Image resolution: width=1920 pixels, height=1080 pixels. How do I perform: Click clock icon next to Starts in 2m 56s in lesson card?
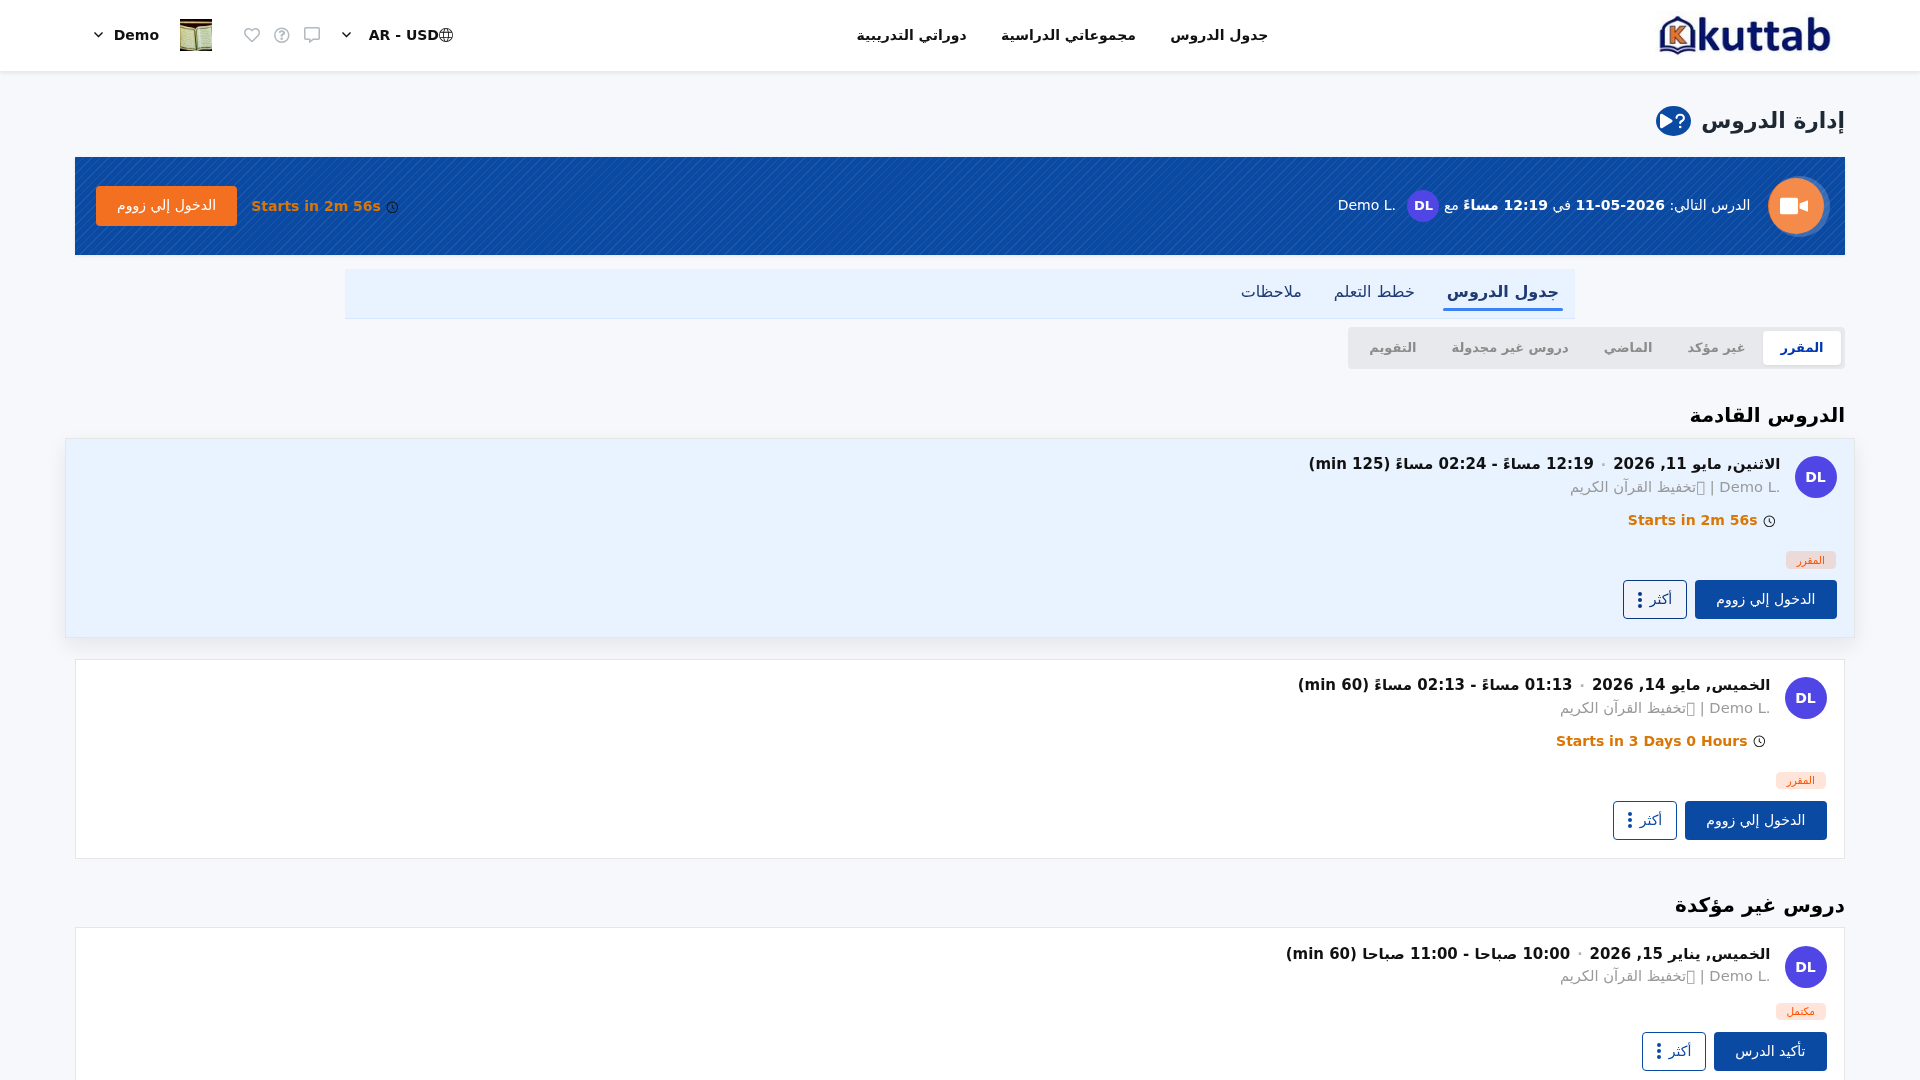coord(1769,521)
